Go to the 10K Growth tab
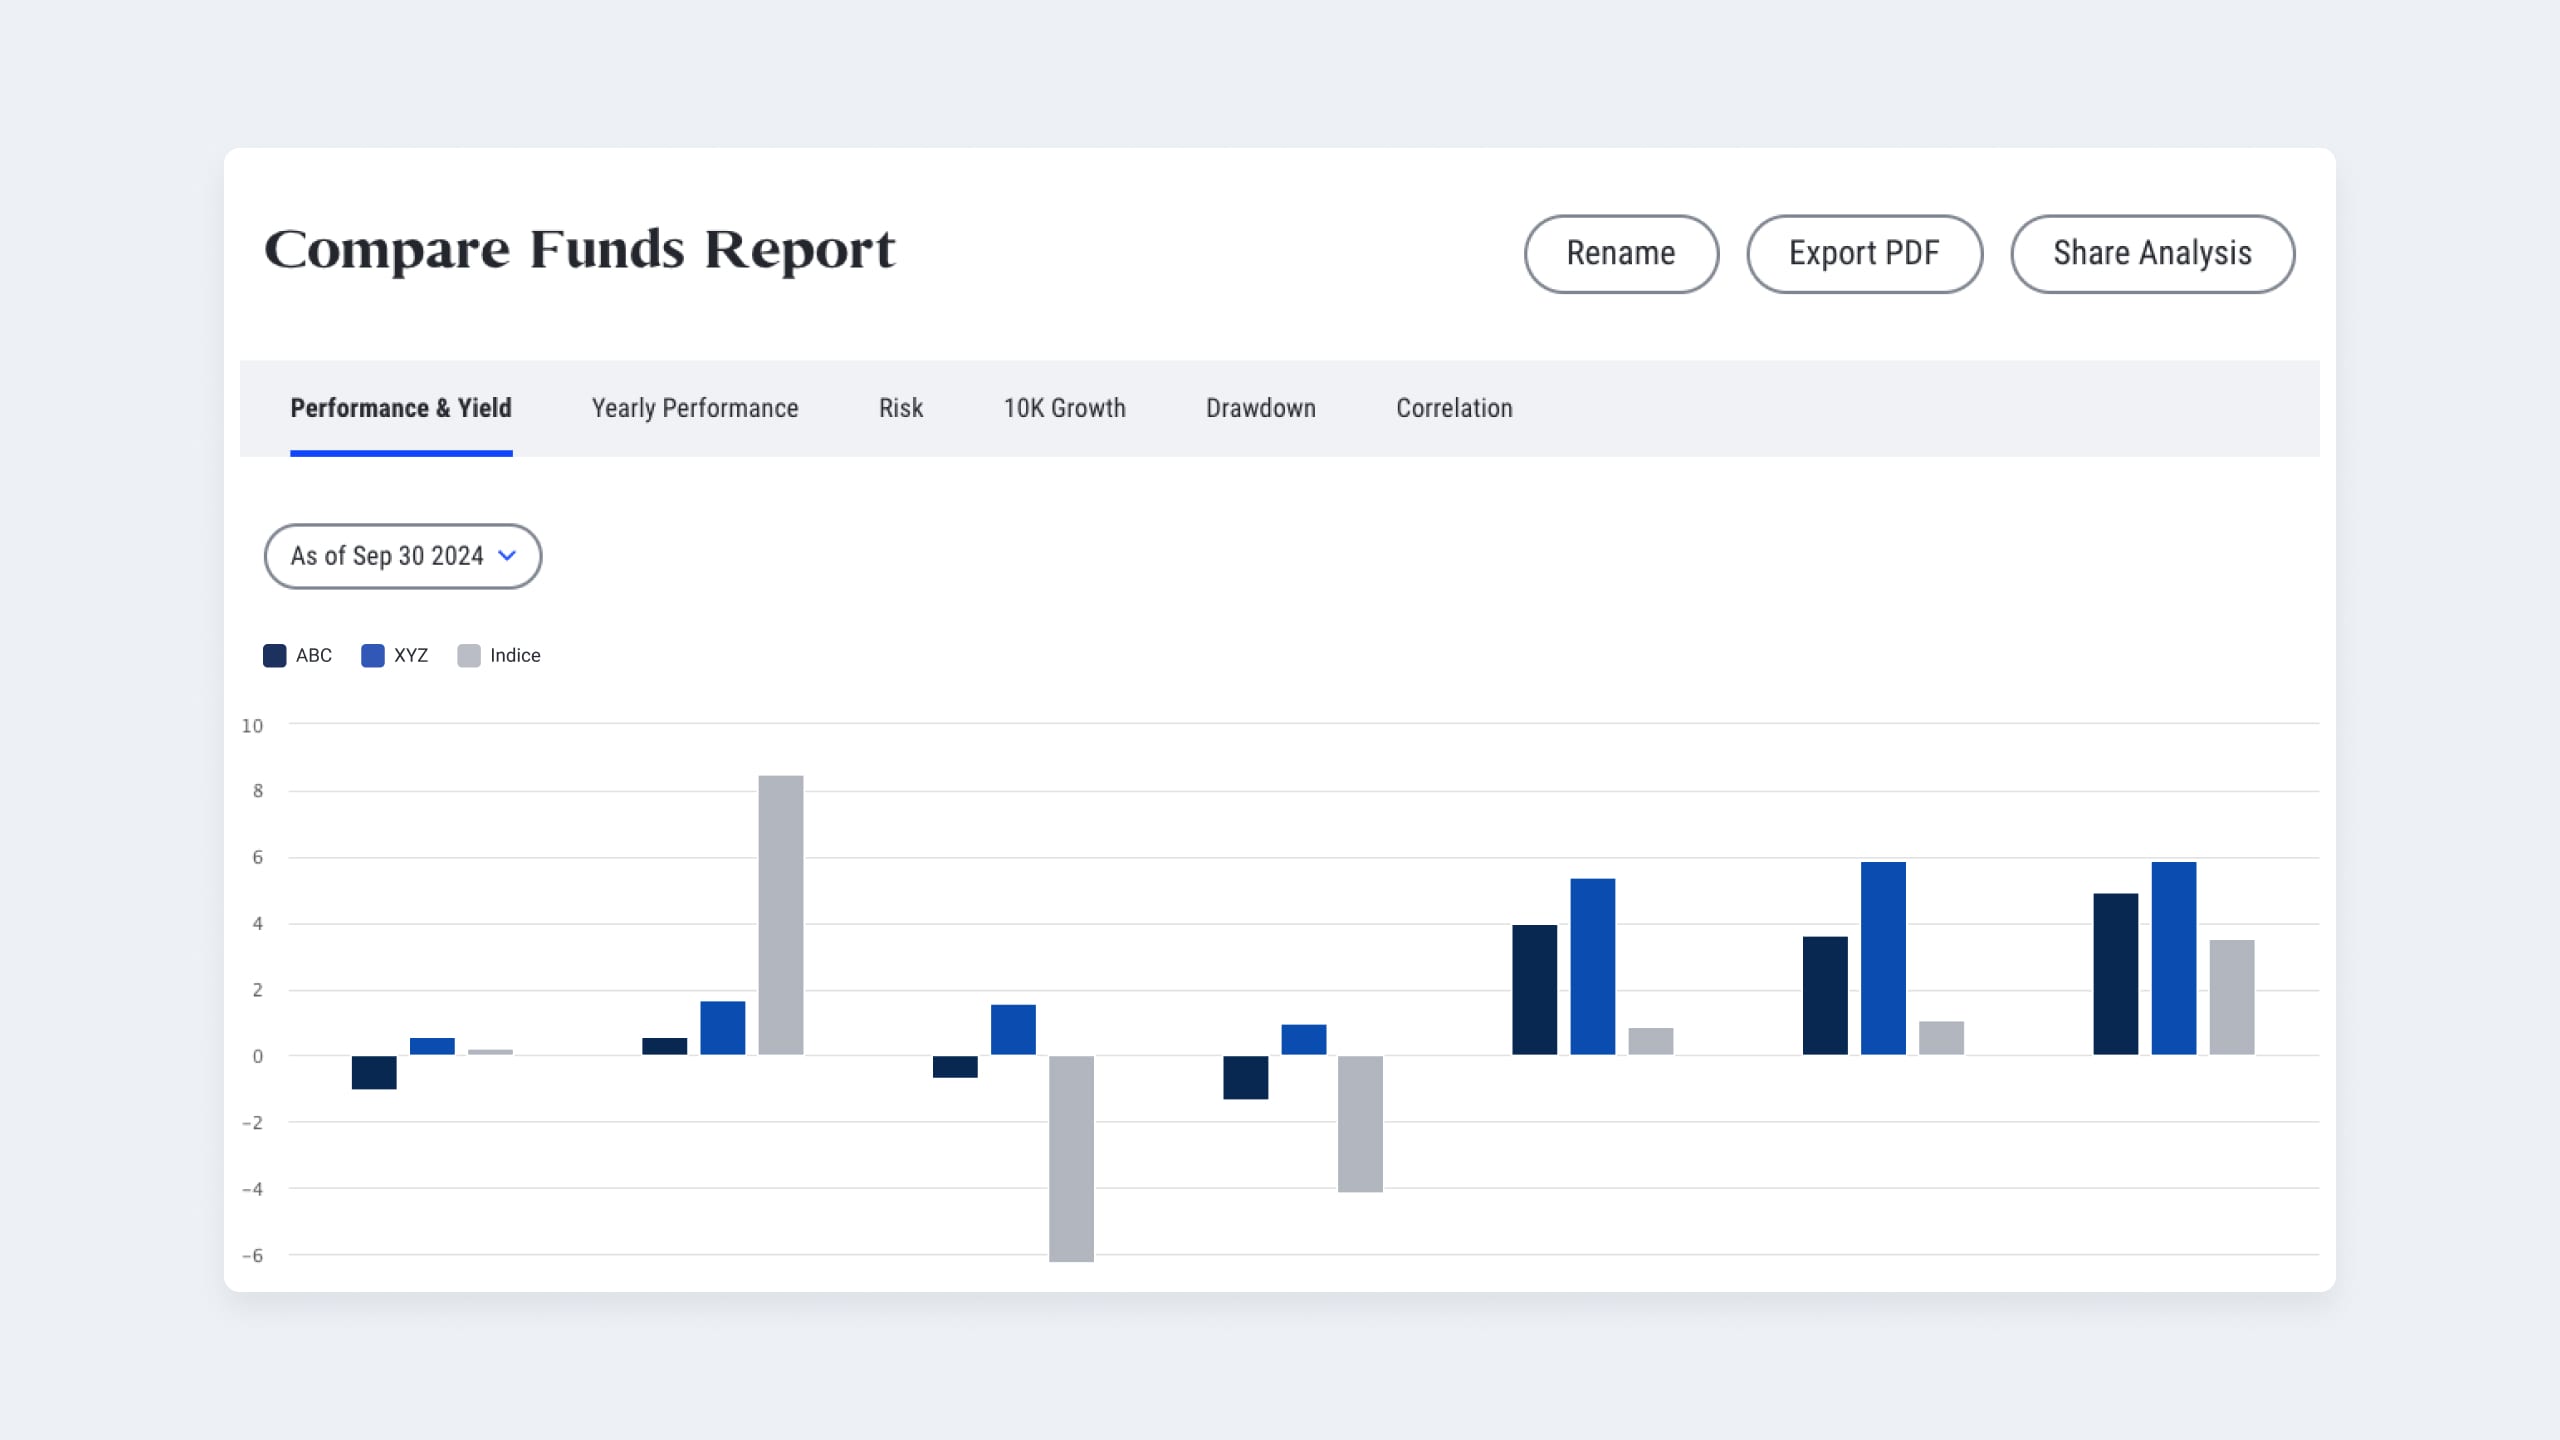Screen dimensions: 2560x1440 click(x=1064, y=408)
